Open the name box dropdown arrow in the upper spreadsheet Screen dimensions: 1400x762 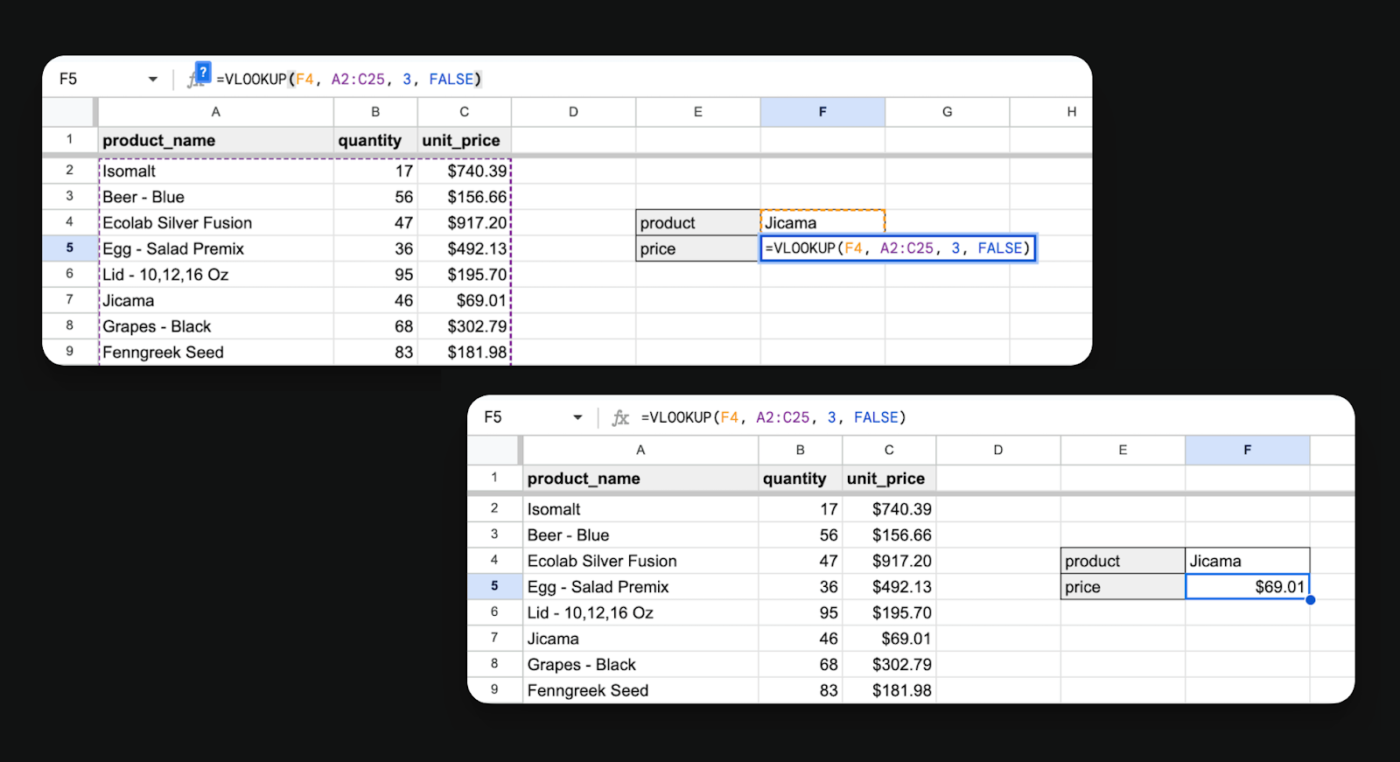153,79
